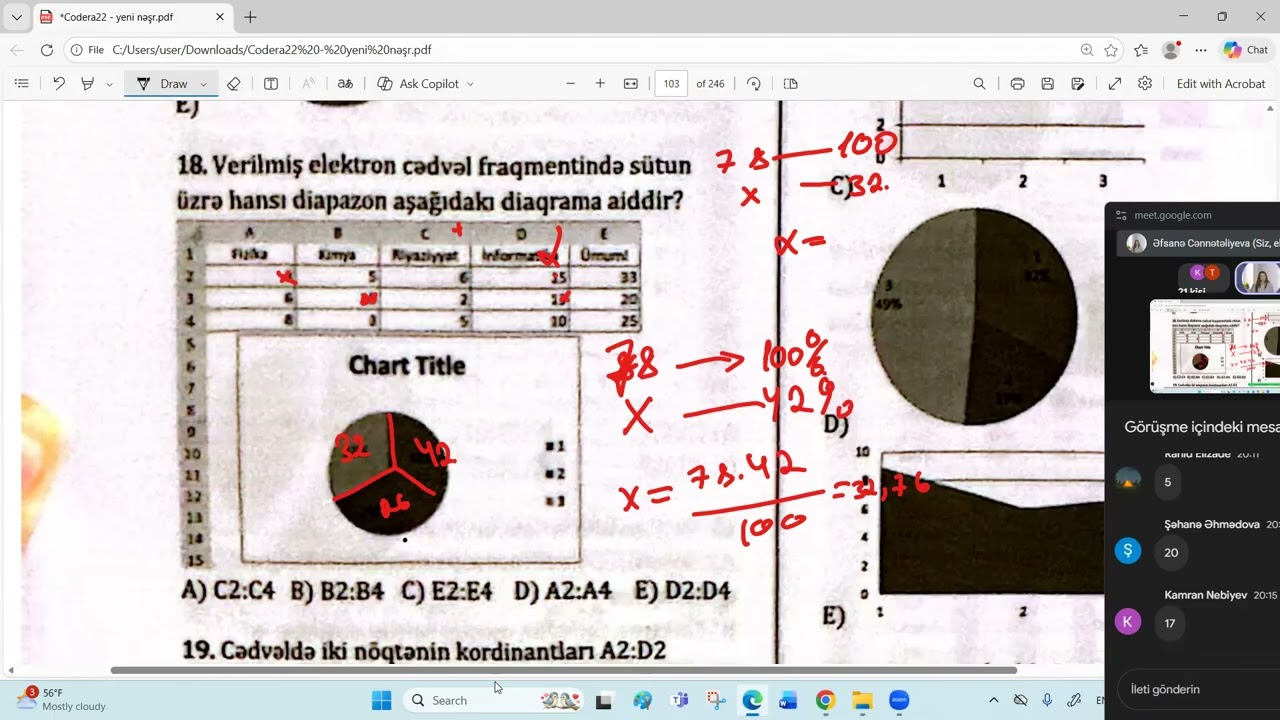Open the browser profile avatar
Image resolution: width=1280 pixels, height=720 pixels.
pyautogui.click(x=1171, y=50)
